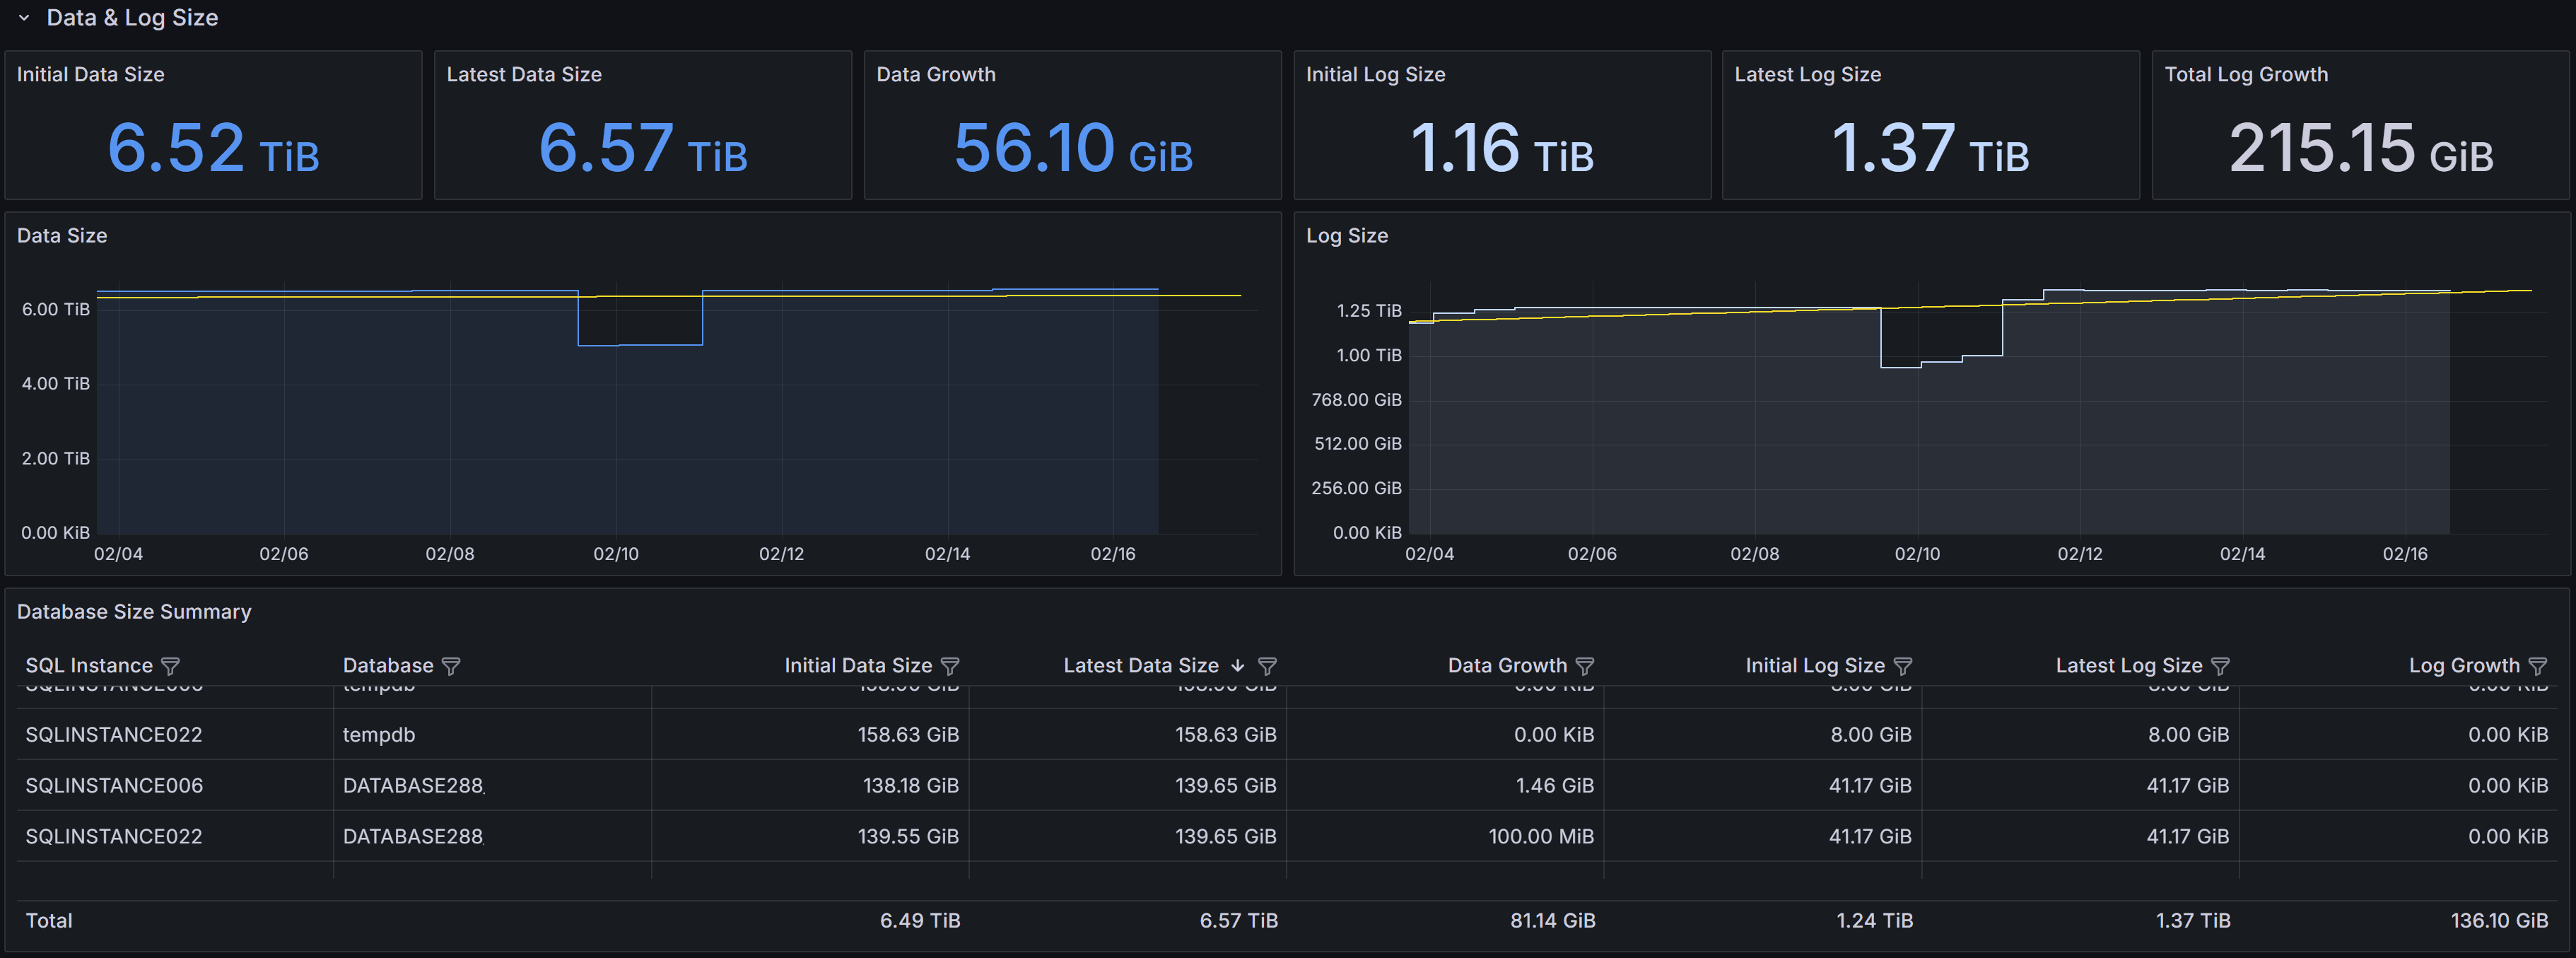Click the Data Growth stat showing 56.10 GiB
Viewport: 2576px width, 958px height.
[1073, 150]
